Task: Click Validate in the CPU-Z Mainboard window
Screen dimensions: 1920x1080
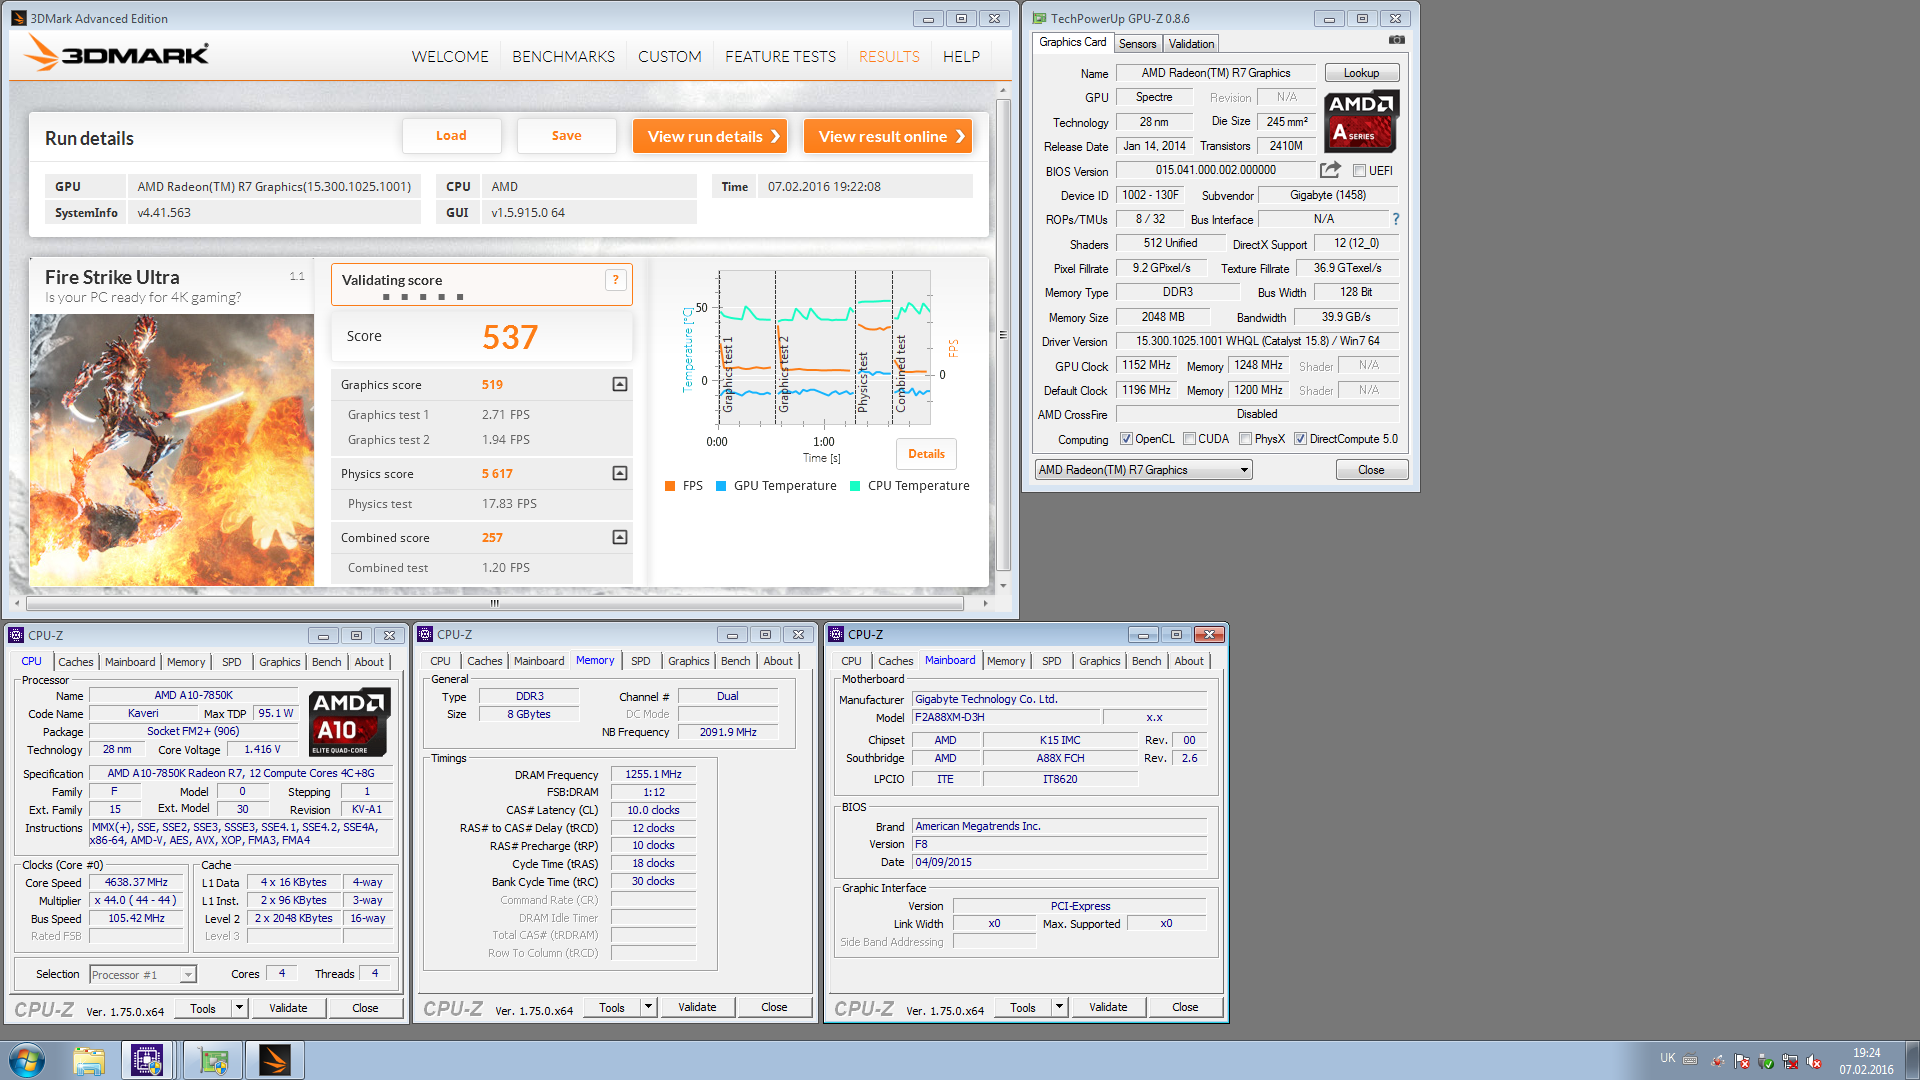Action: 1107,1007
